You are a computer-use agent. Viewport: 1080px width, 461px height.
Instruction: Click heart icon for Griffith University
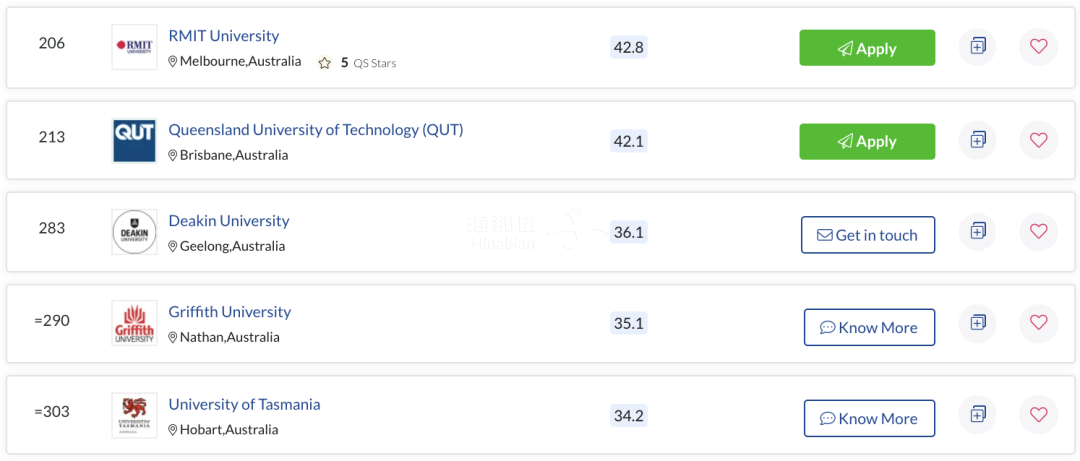click(x=1038, y=322)
